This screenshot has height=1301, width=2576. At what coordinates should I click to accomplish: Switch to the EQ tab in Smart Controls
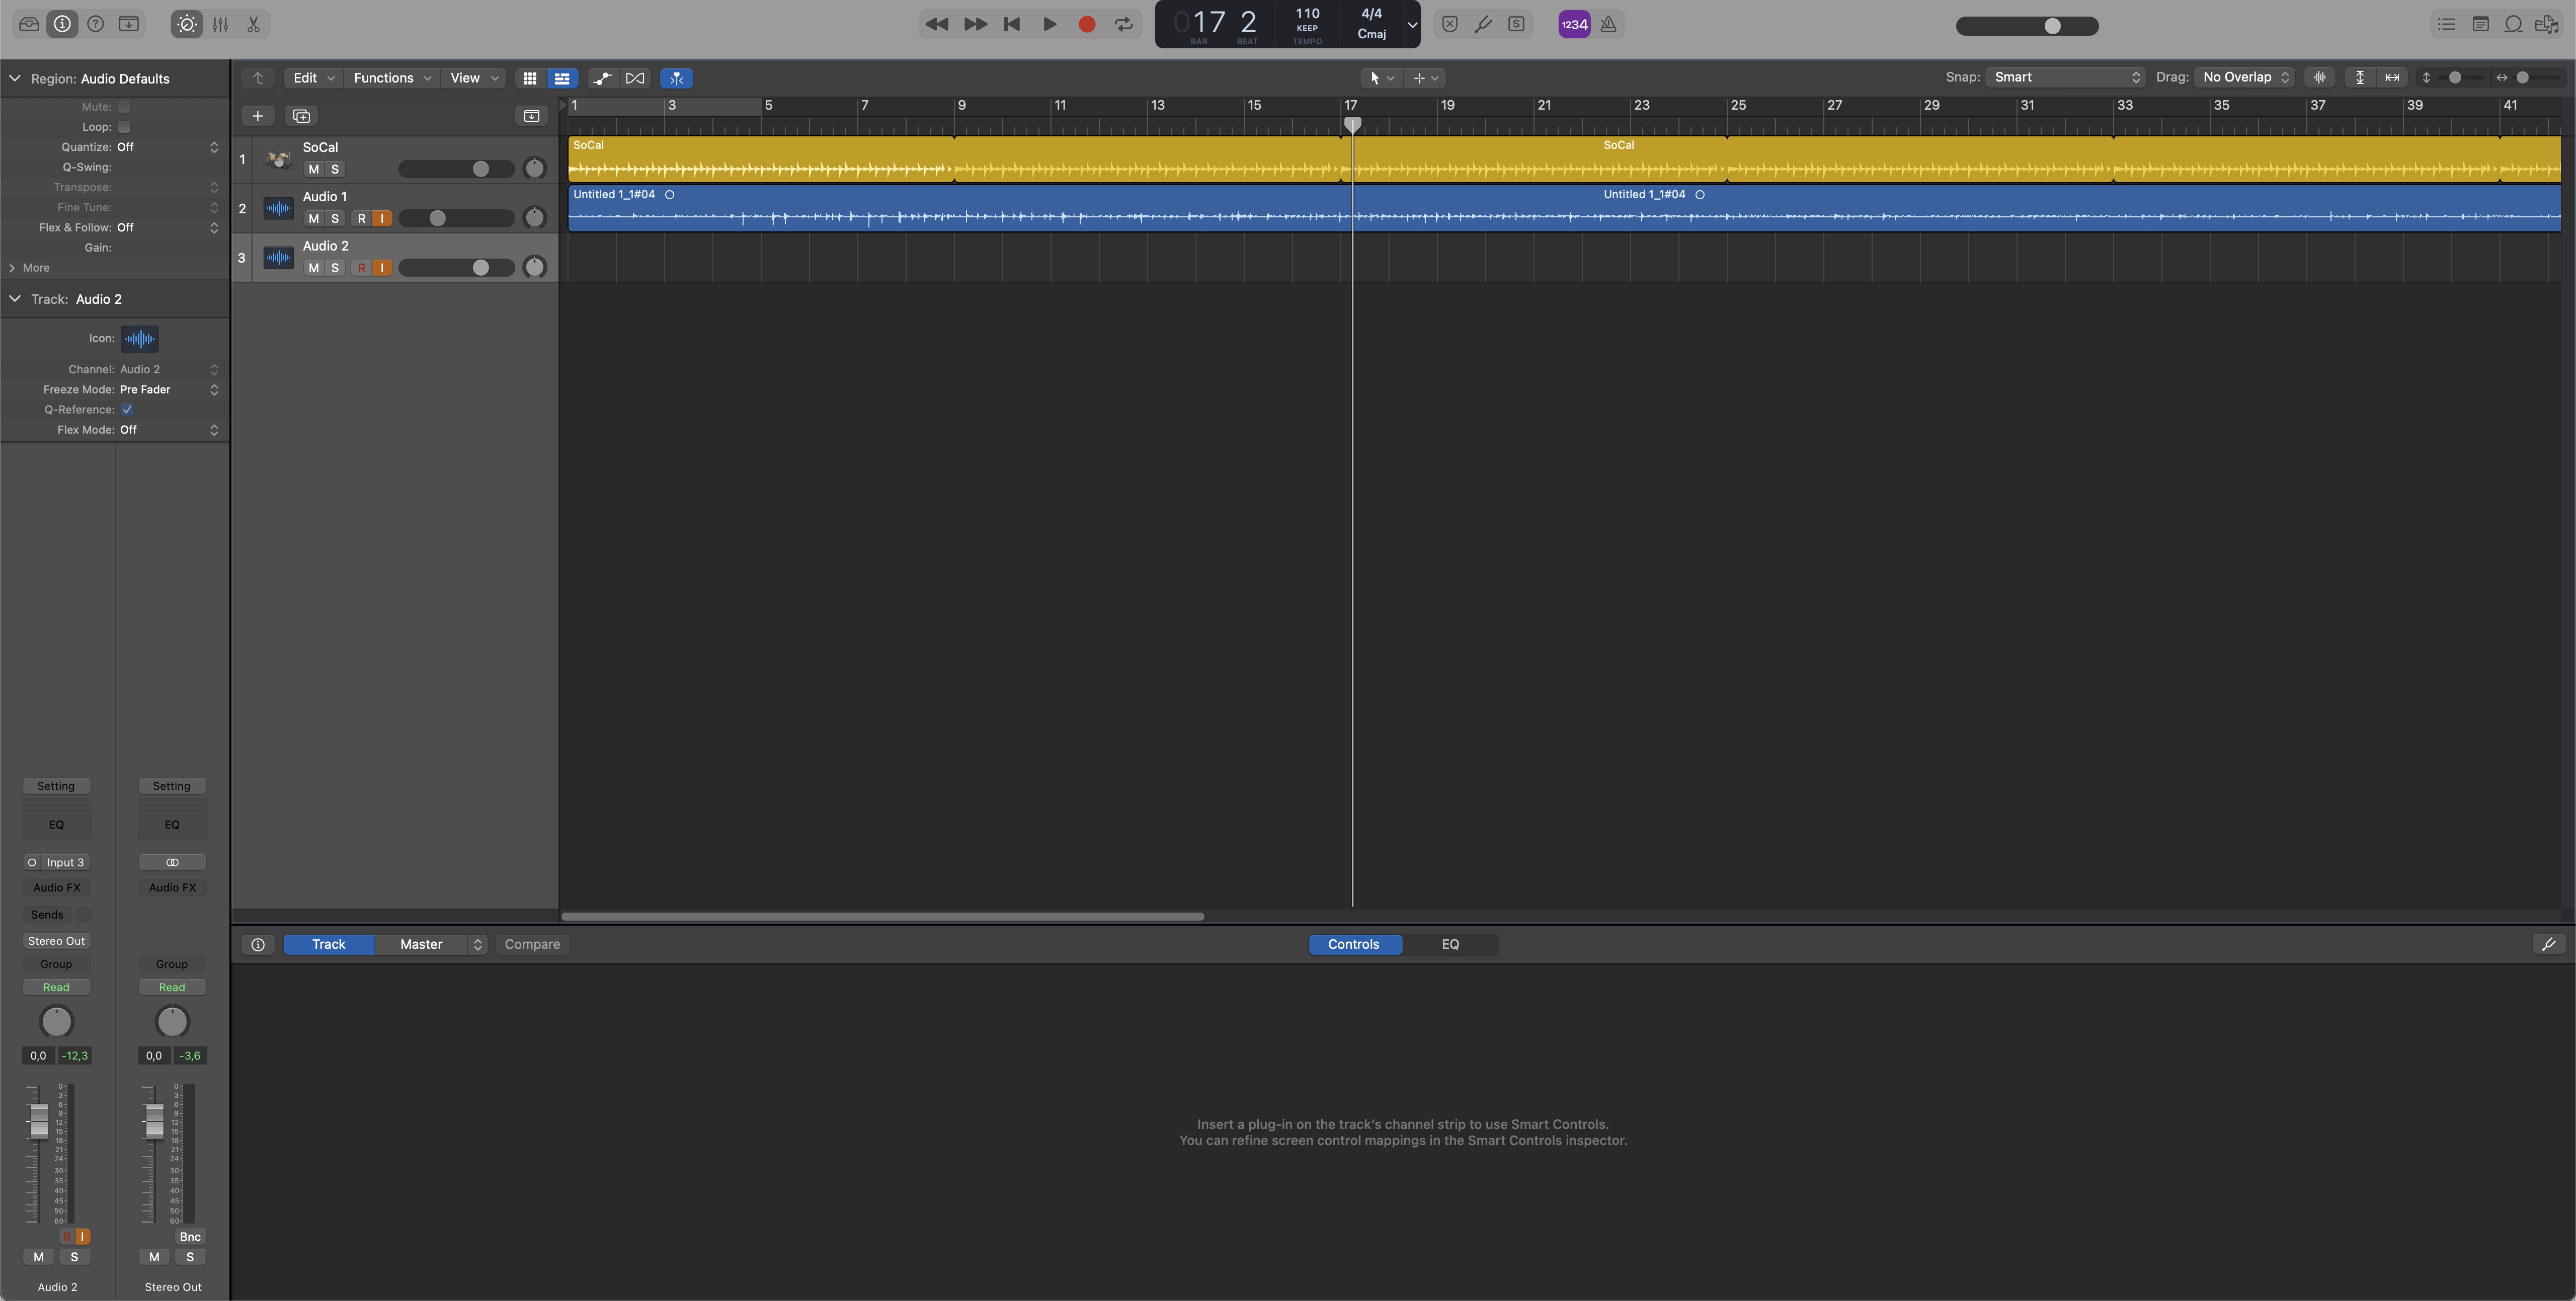click(x=1449, y=944)
